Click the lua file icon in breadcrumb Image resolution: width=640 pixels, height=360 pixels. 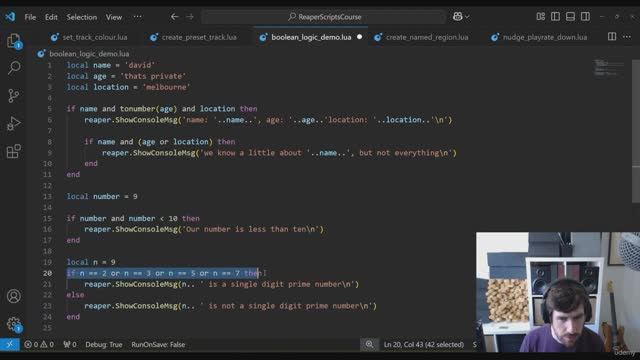click(41, 53)
